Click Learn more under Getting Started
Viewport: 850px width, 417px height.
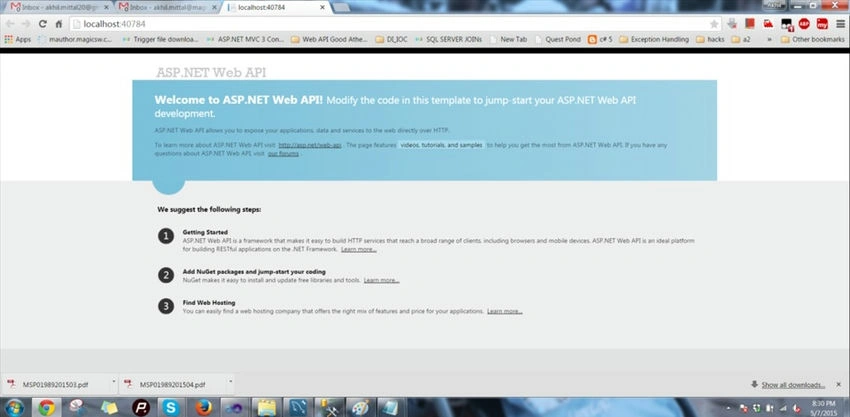358,249
